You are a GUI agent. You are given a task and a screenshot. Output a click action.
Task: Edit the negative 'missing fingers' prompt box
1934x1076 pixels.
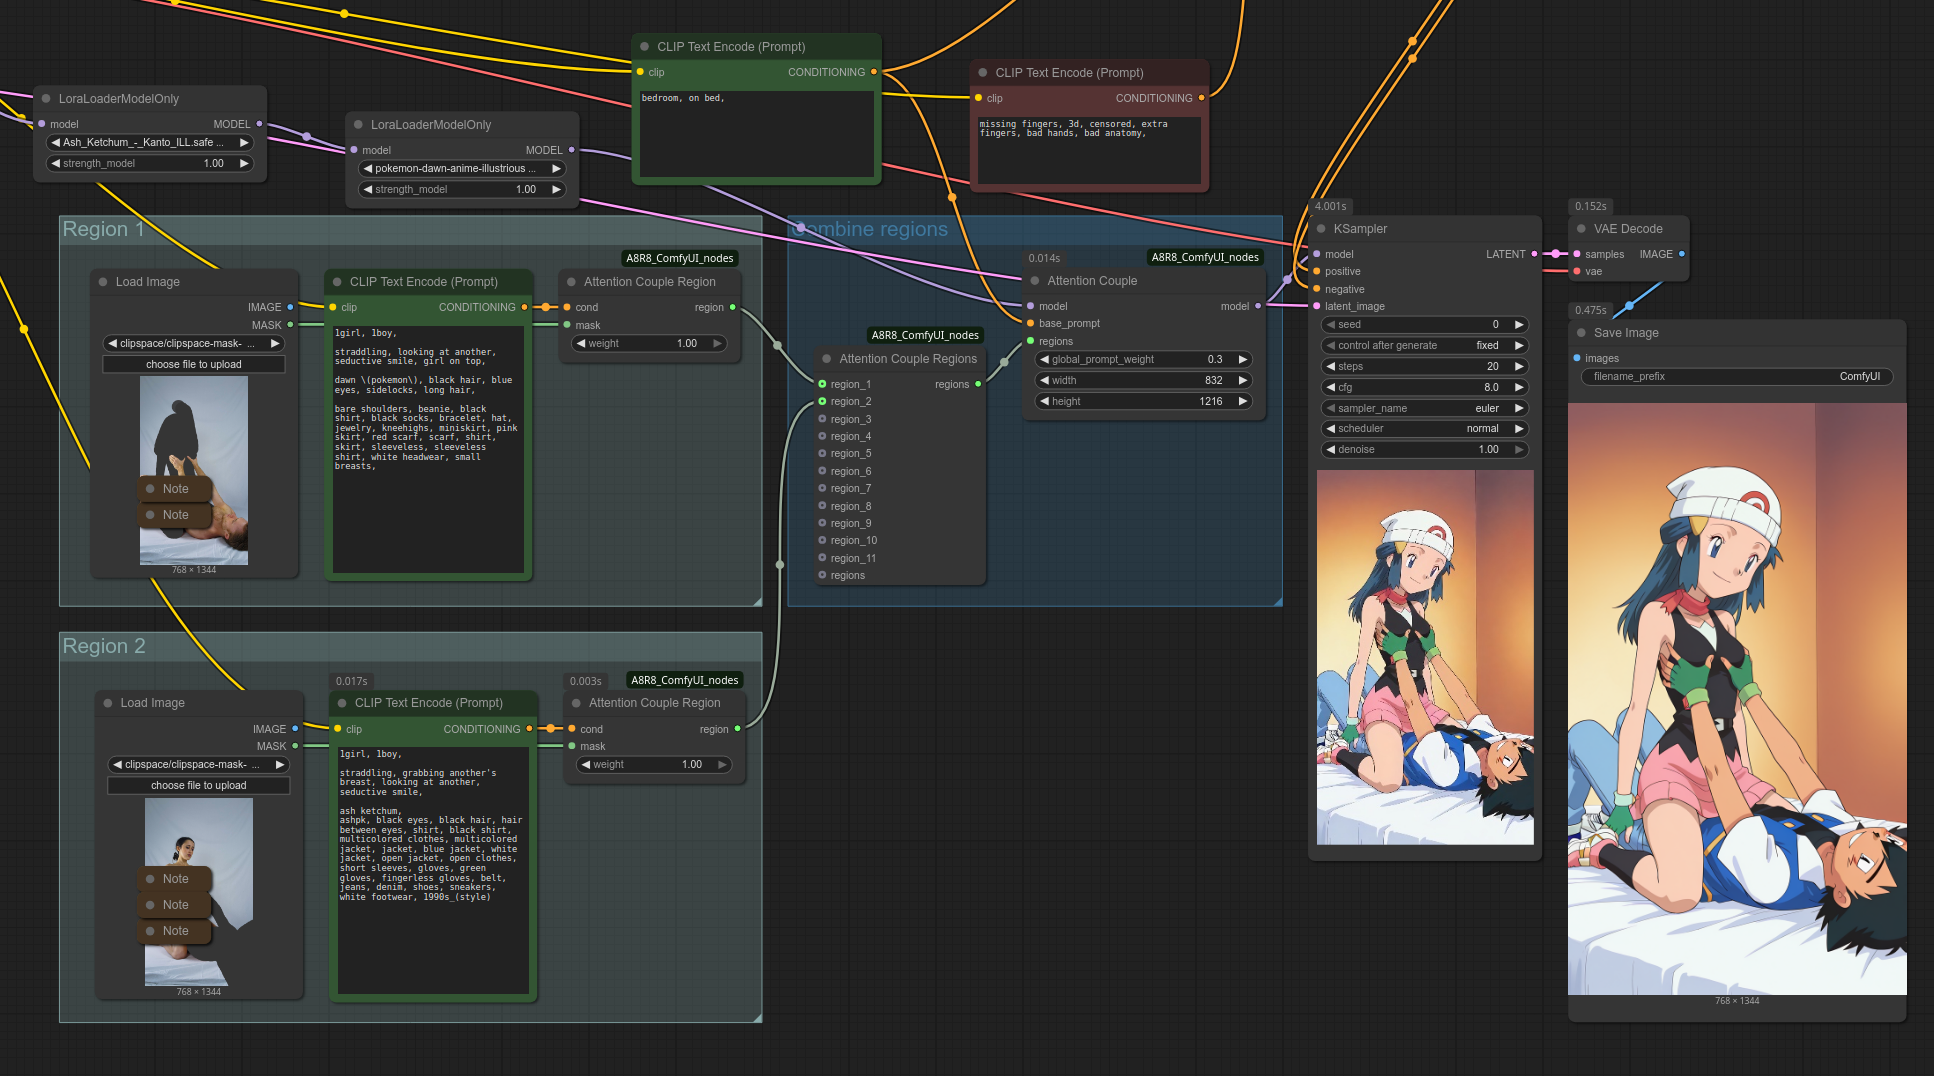coord(1089,149)
